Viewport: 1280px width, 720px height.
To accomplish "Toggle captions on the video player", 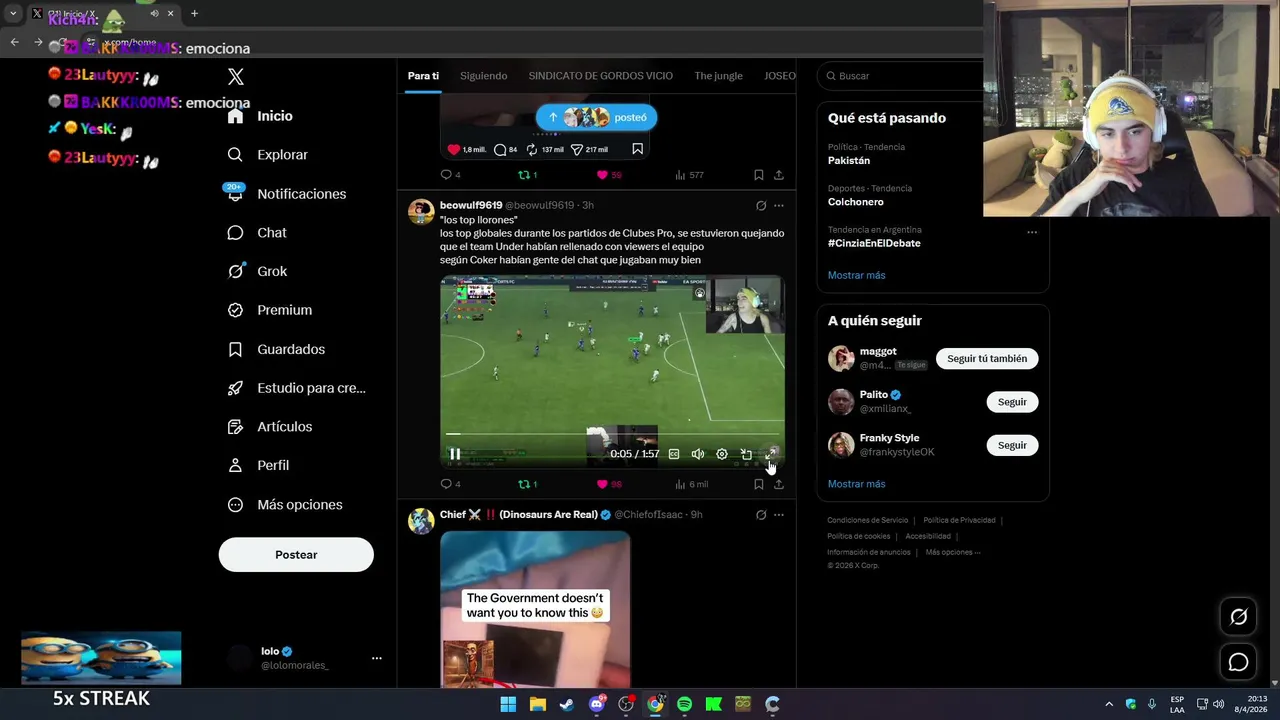I will [674, 454].
